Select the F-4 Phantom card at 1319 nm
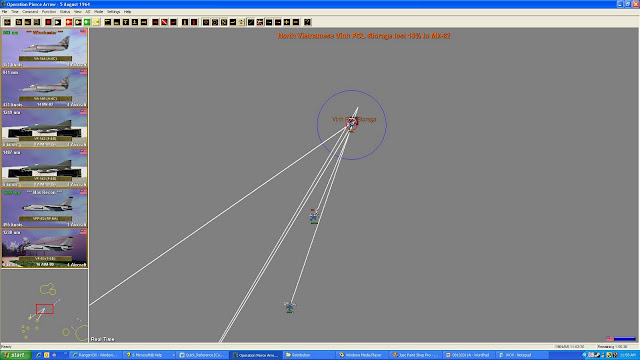Screen dimensions: 640x360 (x=44, y=128)
